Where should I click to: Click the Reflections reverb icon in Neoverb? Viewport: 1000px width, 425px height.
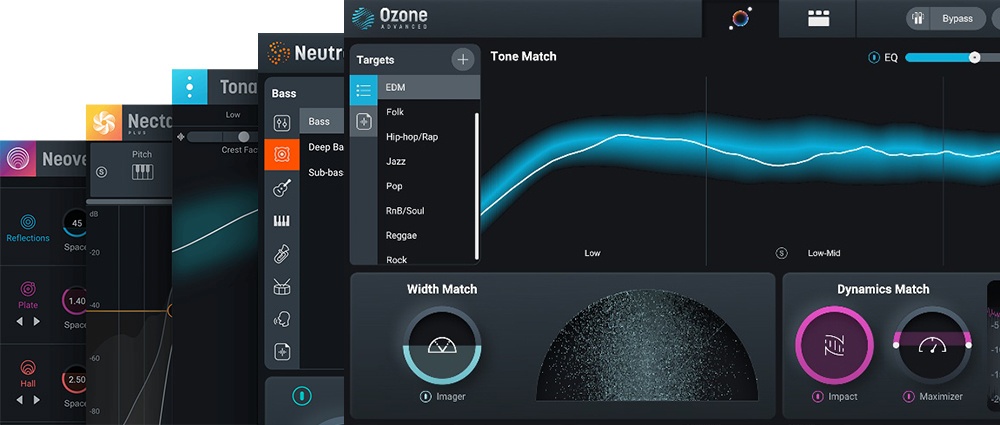point(27,221)
